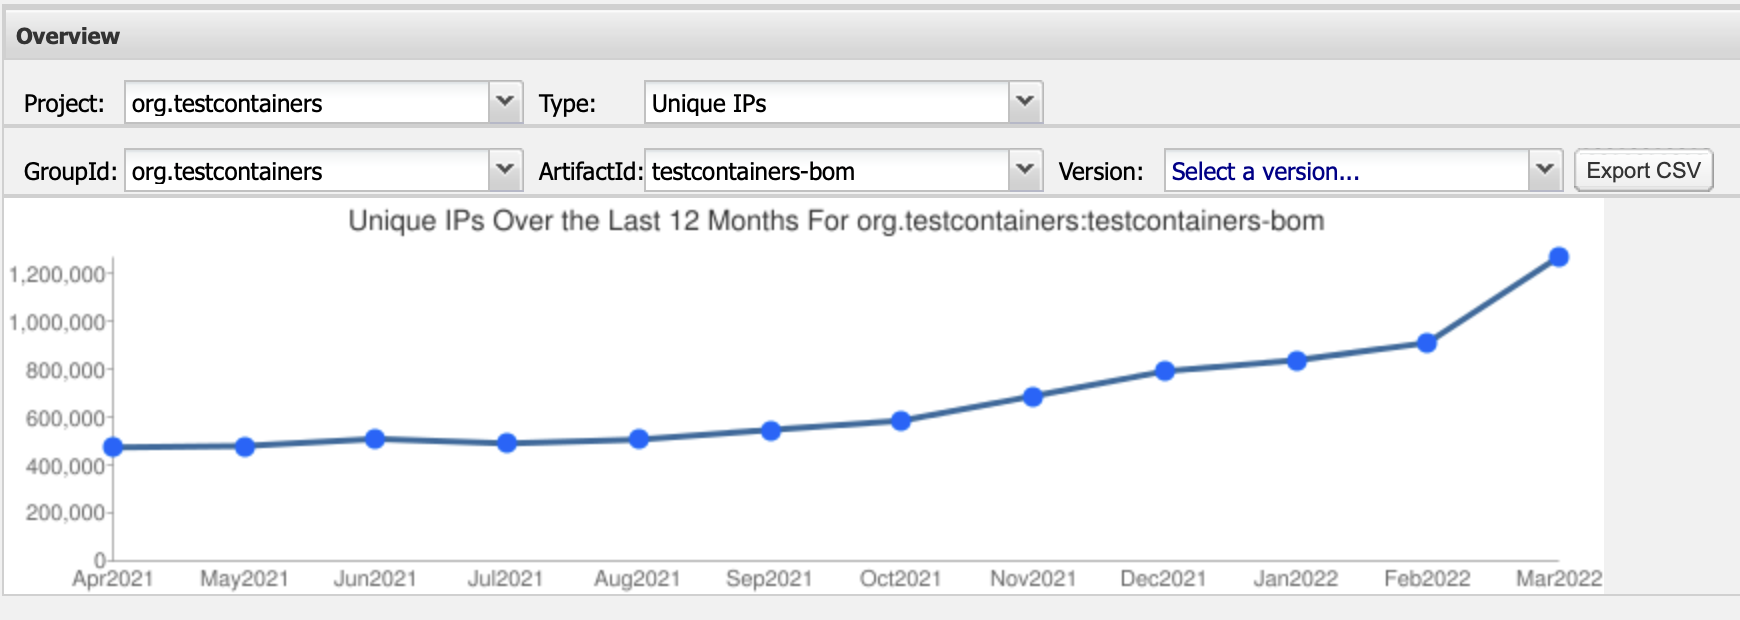
Task: Open the Project dropdown arrow
Action: [x=505, y=102]
